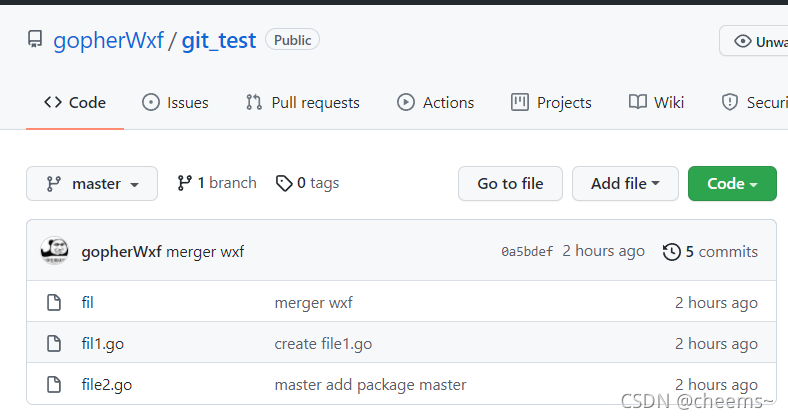Viewport: 788px width, 419px height.
Task: Open the fil1.go file
Action: click(x=103, y=343)
